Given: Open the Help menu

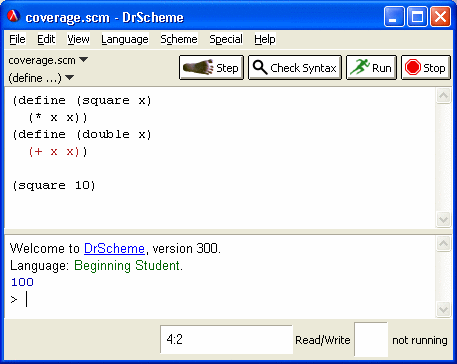Looking at the screenshot, I should click(265, 39).
